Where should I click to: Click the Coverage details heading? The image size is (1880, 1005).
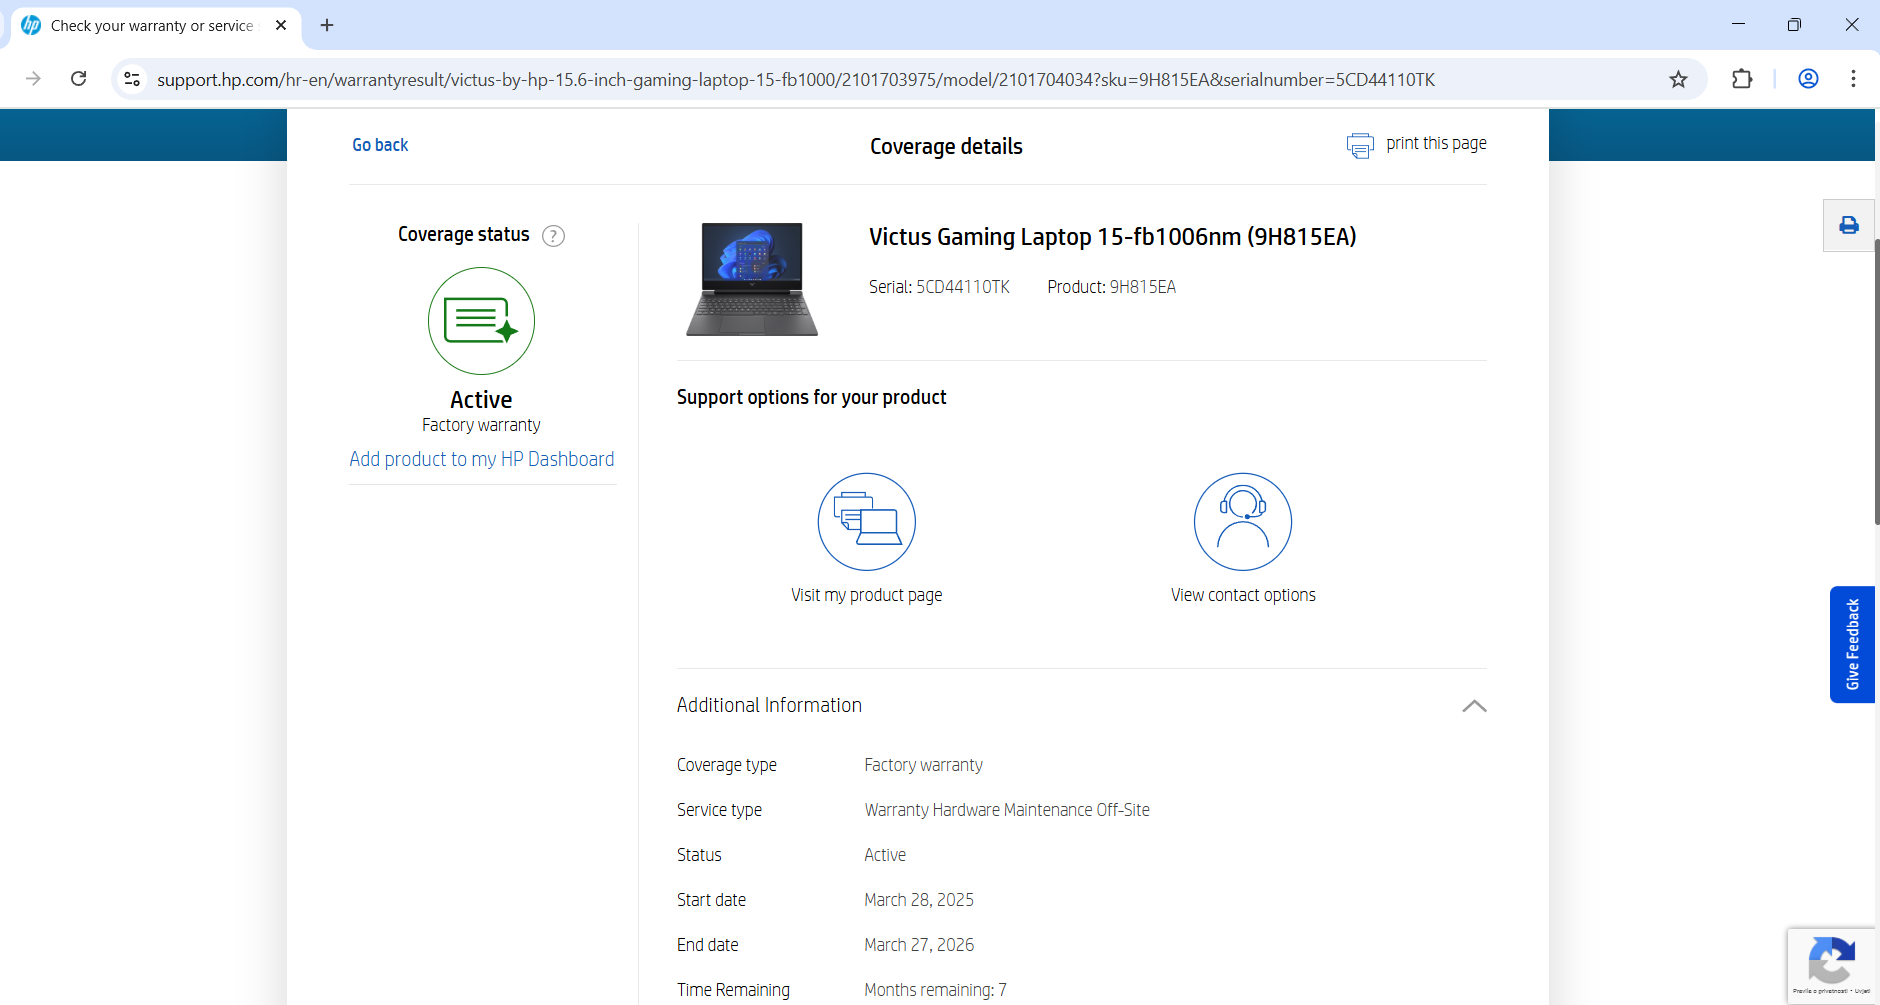pyautogui.click(x=946, y=147)
